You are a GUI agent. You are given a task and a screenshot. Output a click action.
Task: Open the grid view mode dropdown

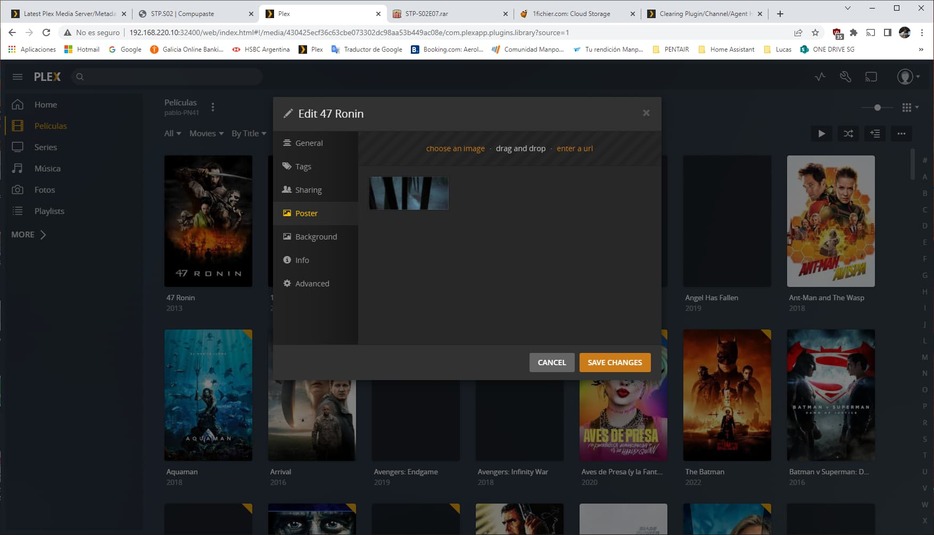pyautogui.click(x=910, y=107)
